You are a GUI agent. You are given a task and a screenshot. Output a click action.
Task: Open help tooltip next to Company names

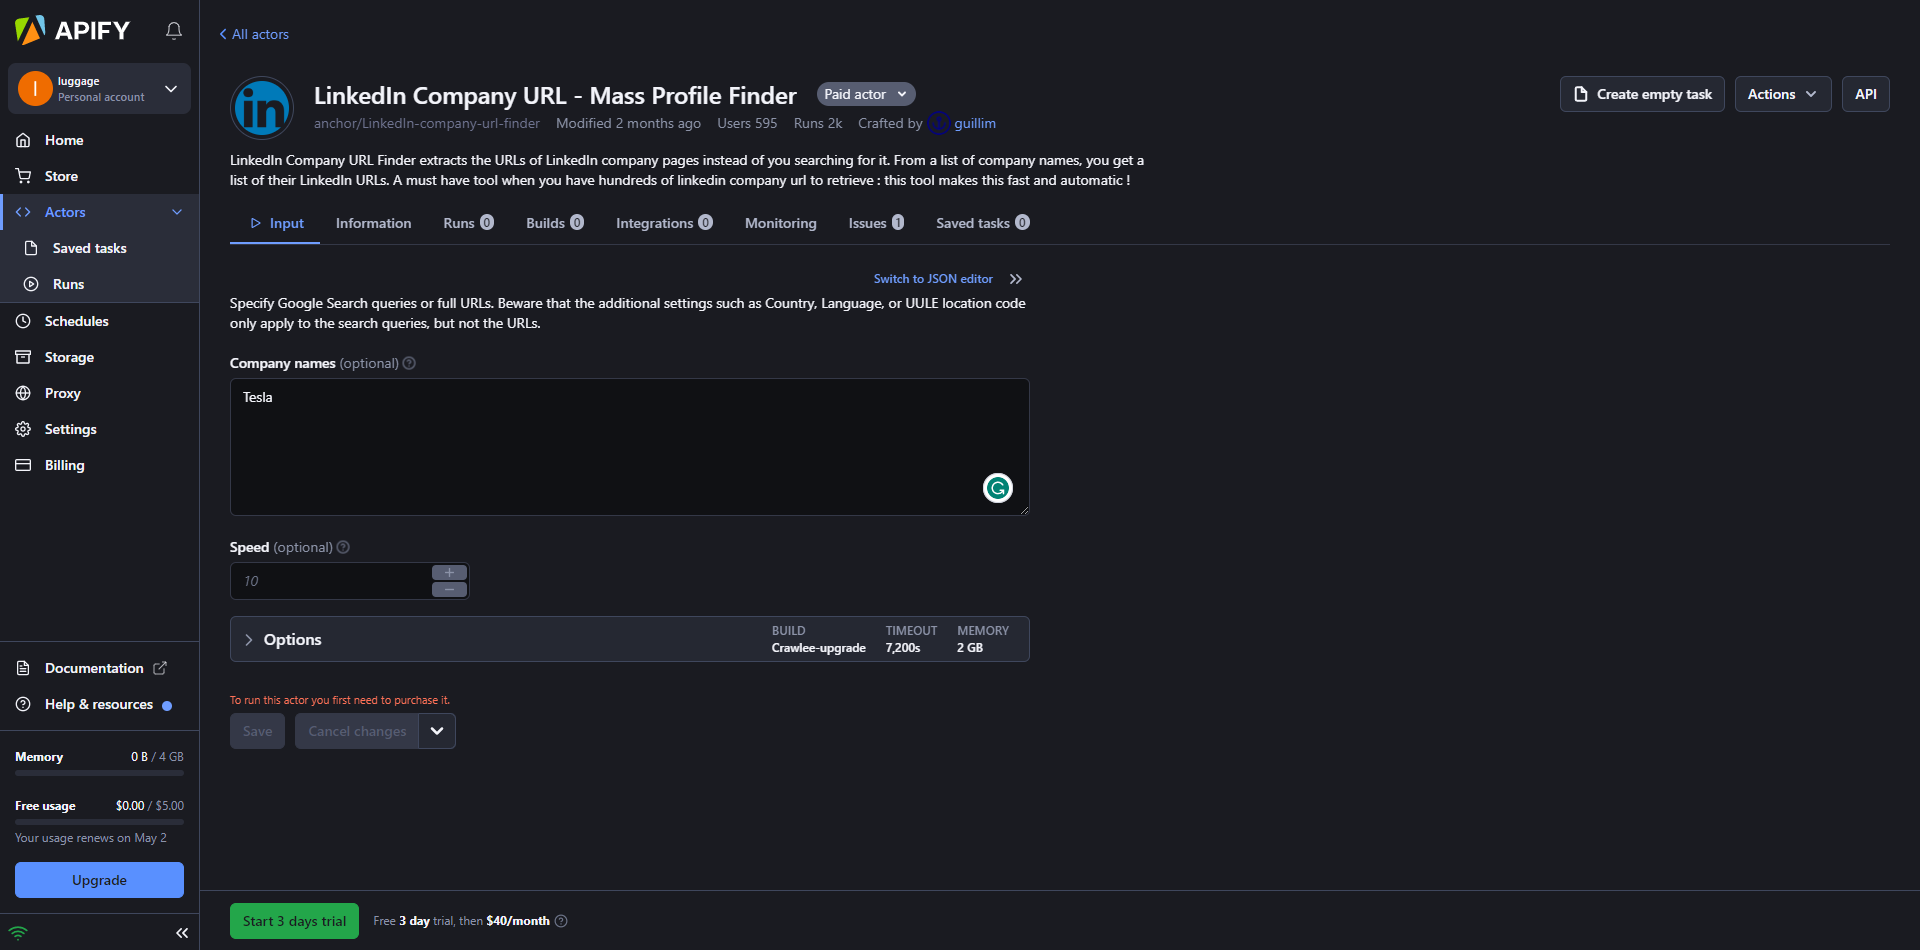(x=409, y=364)
